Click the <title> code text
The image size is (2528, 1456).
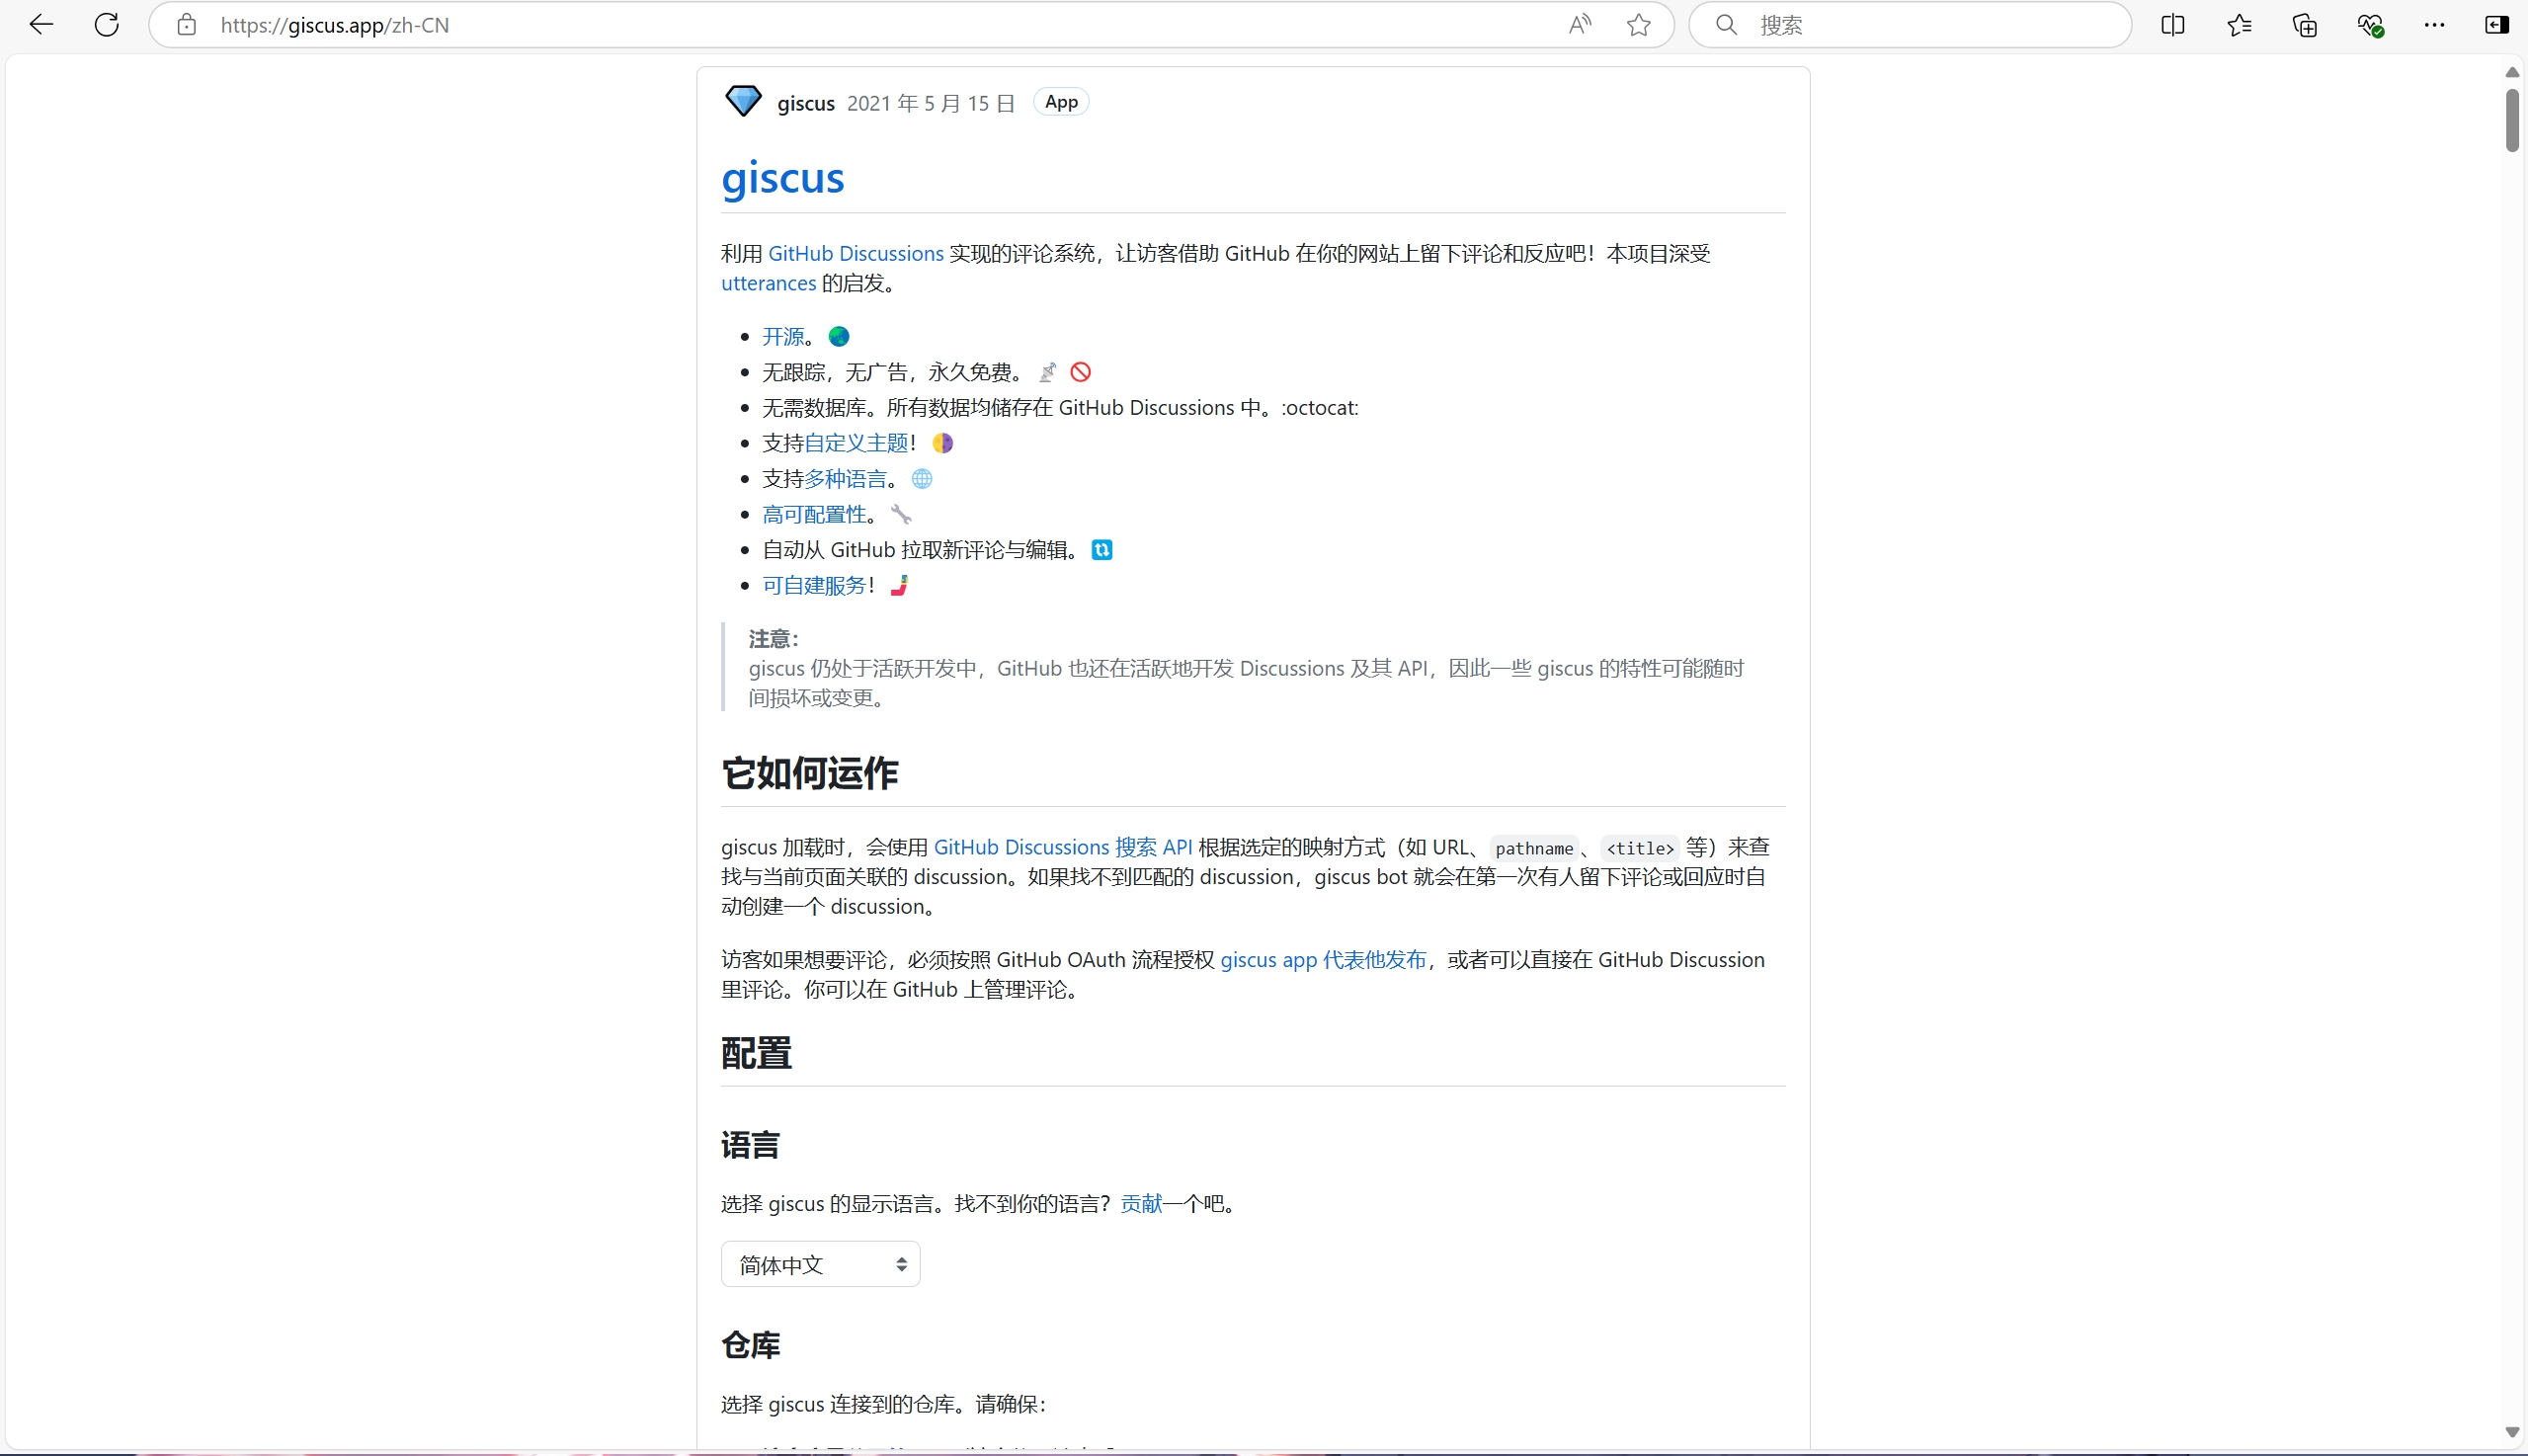[x=1640, y=849]
